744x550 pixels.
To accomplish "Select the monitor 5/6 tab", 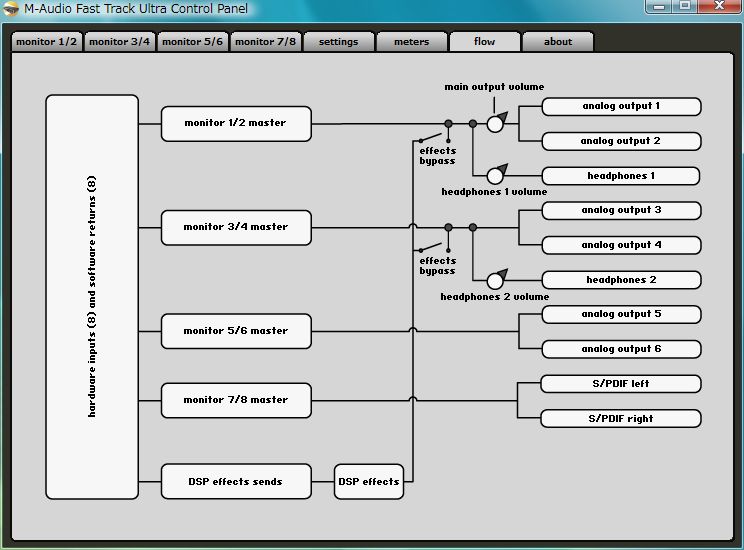I will point(193,42).
